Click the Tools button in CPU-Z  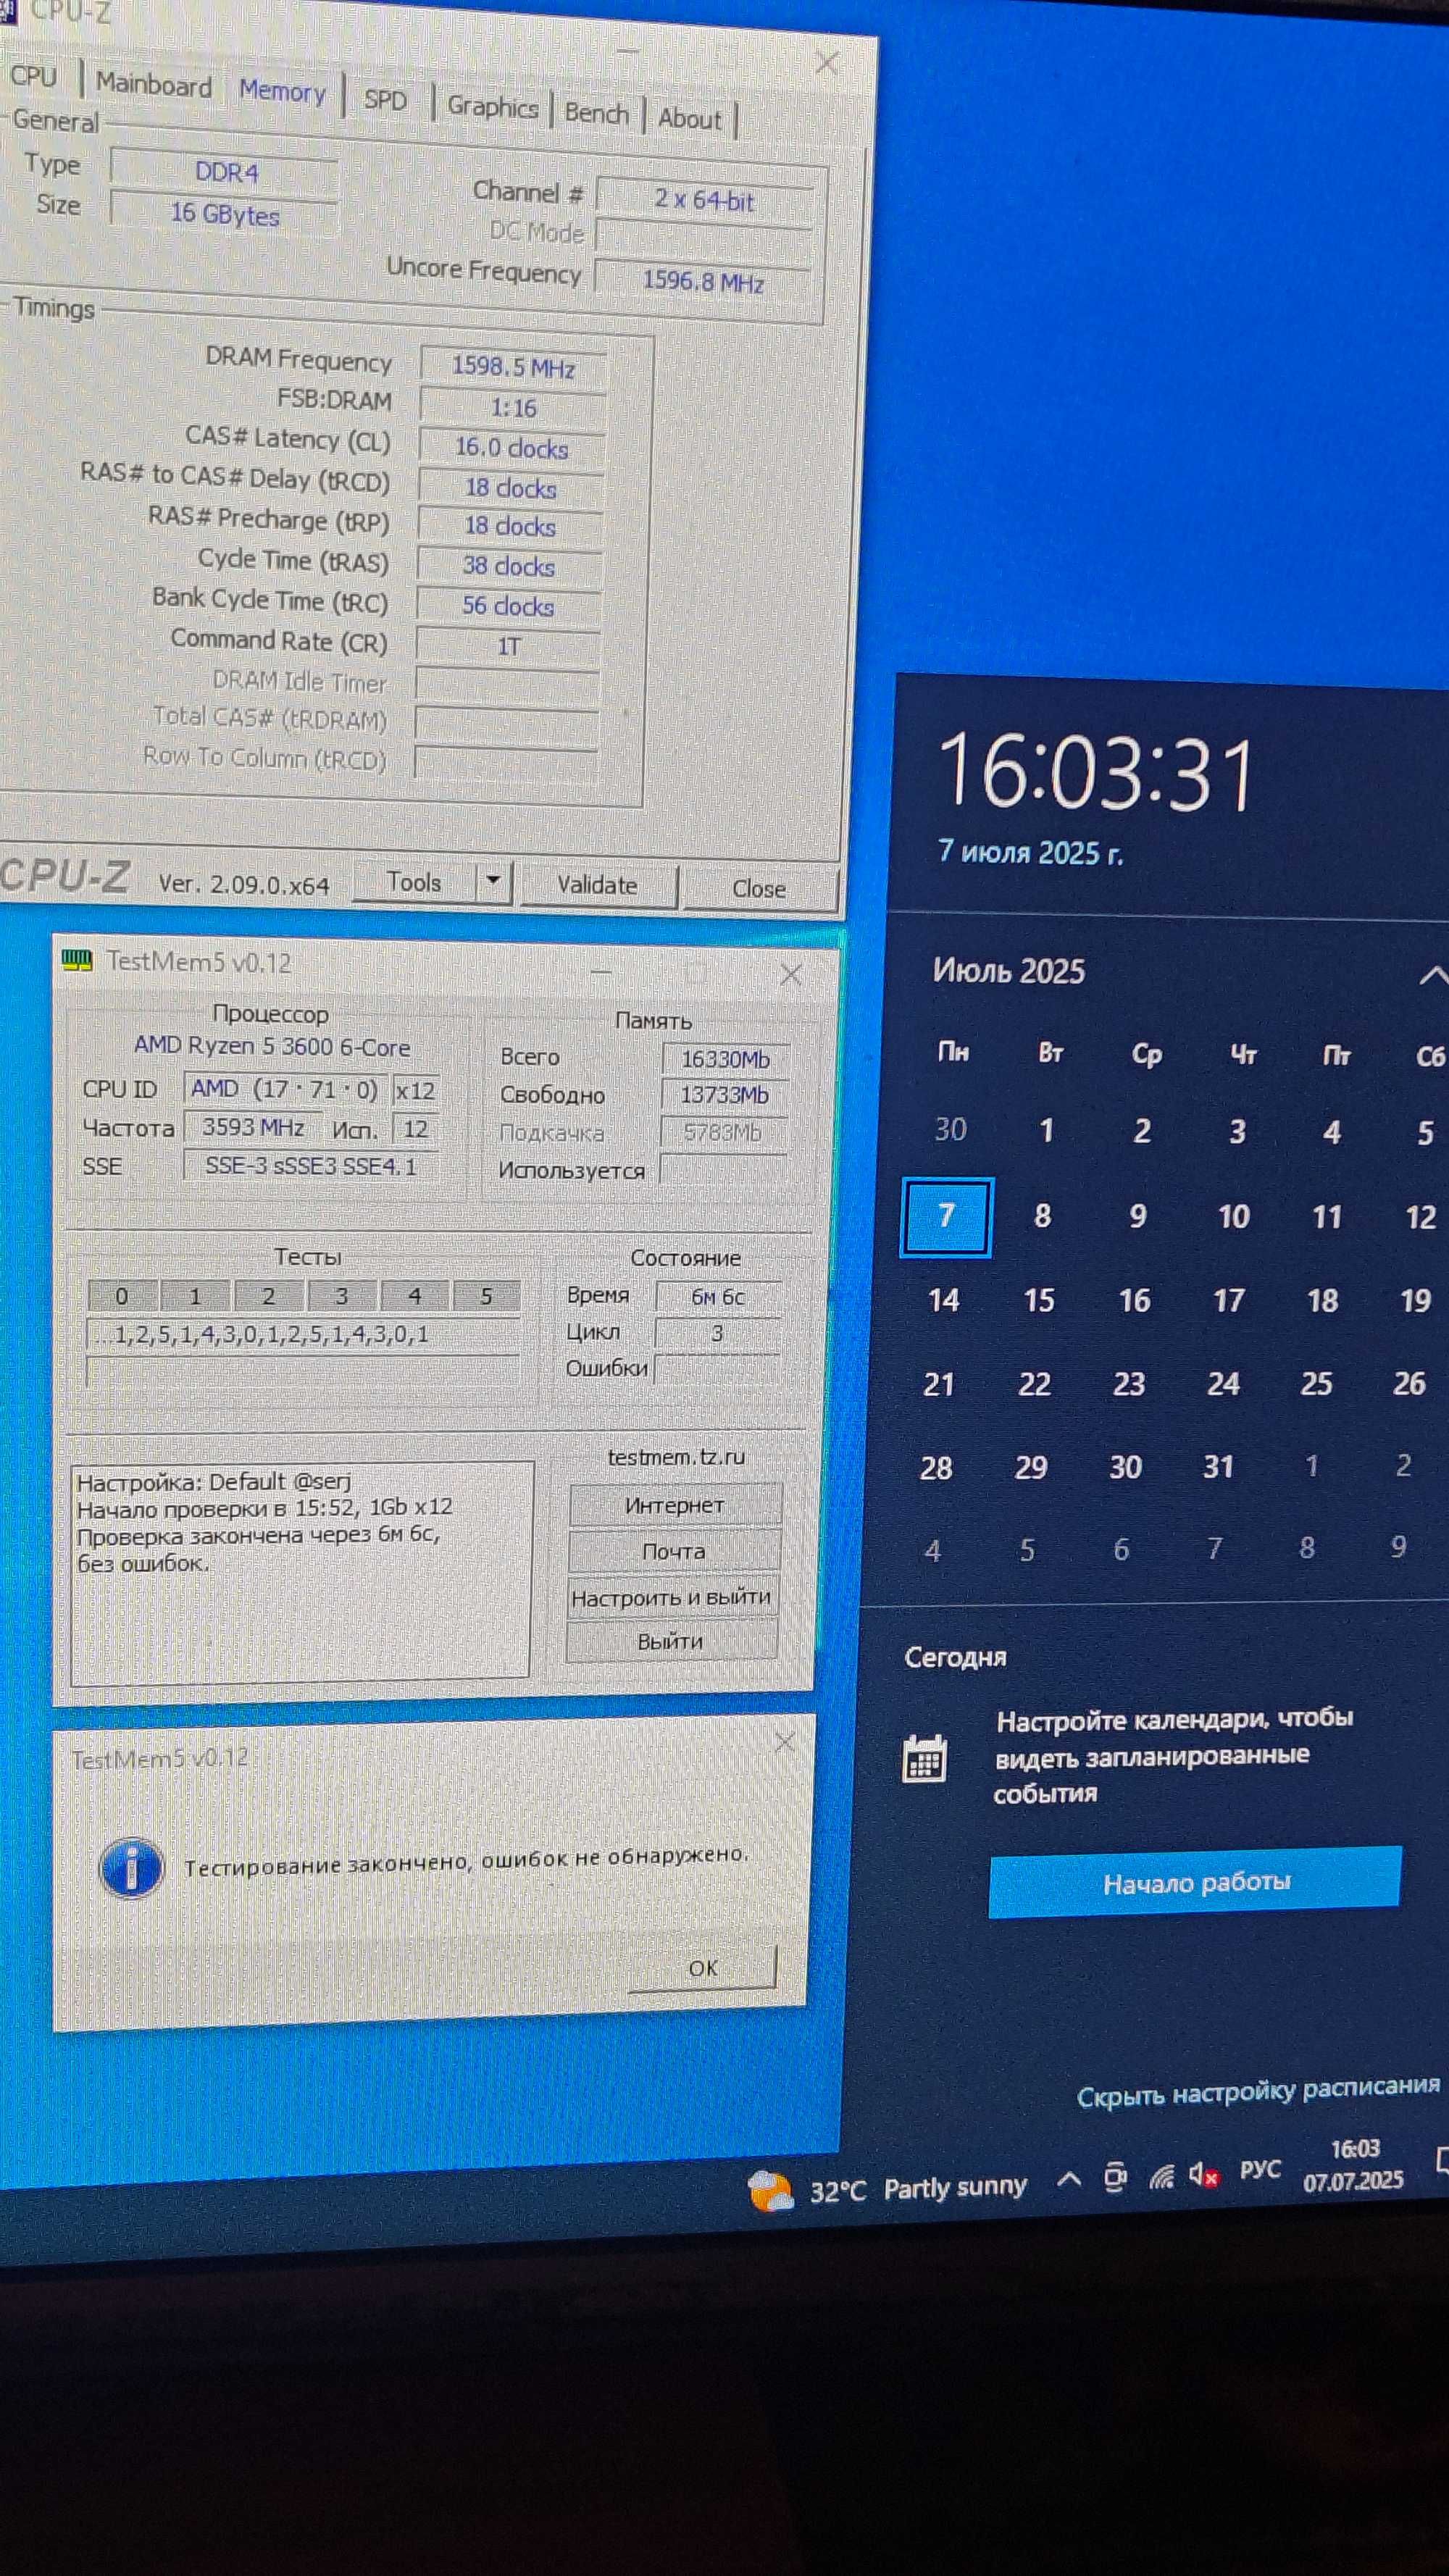(x=414, y=882)
